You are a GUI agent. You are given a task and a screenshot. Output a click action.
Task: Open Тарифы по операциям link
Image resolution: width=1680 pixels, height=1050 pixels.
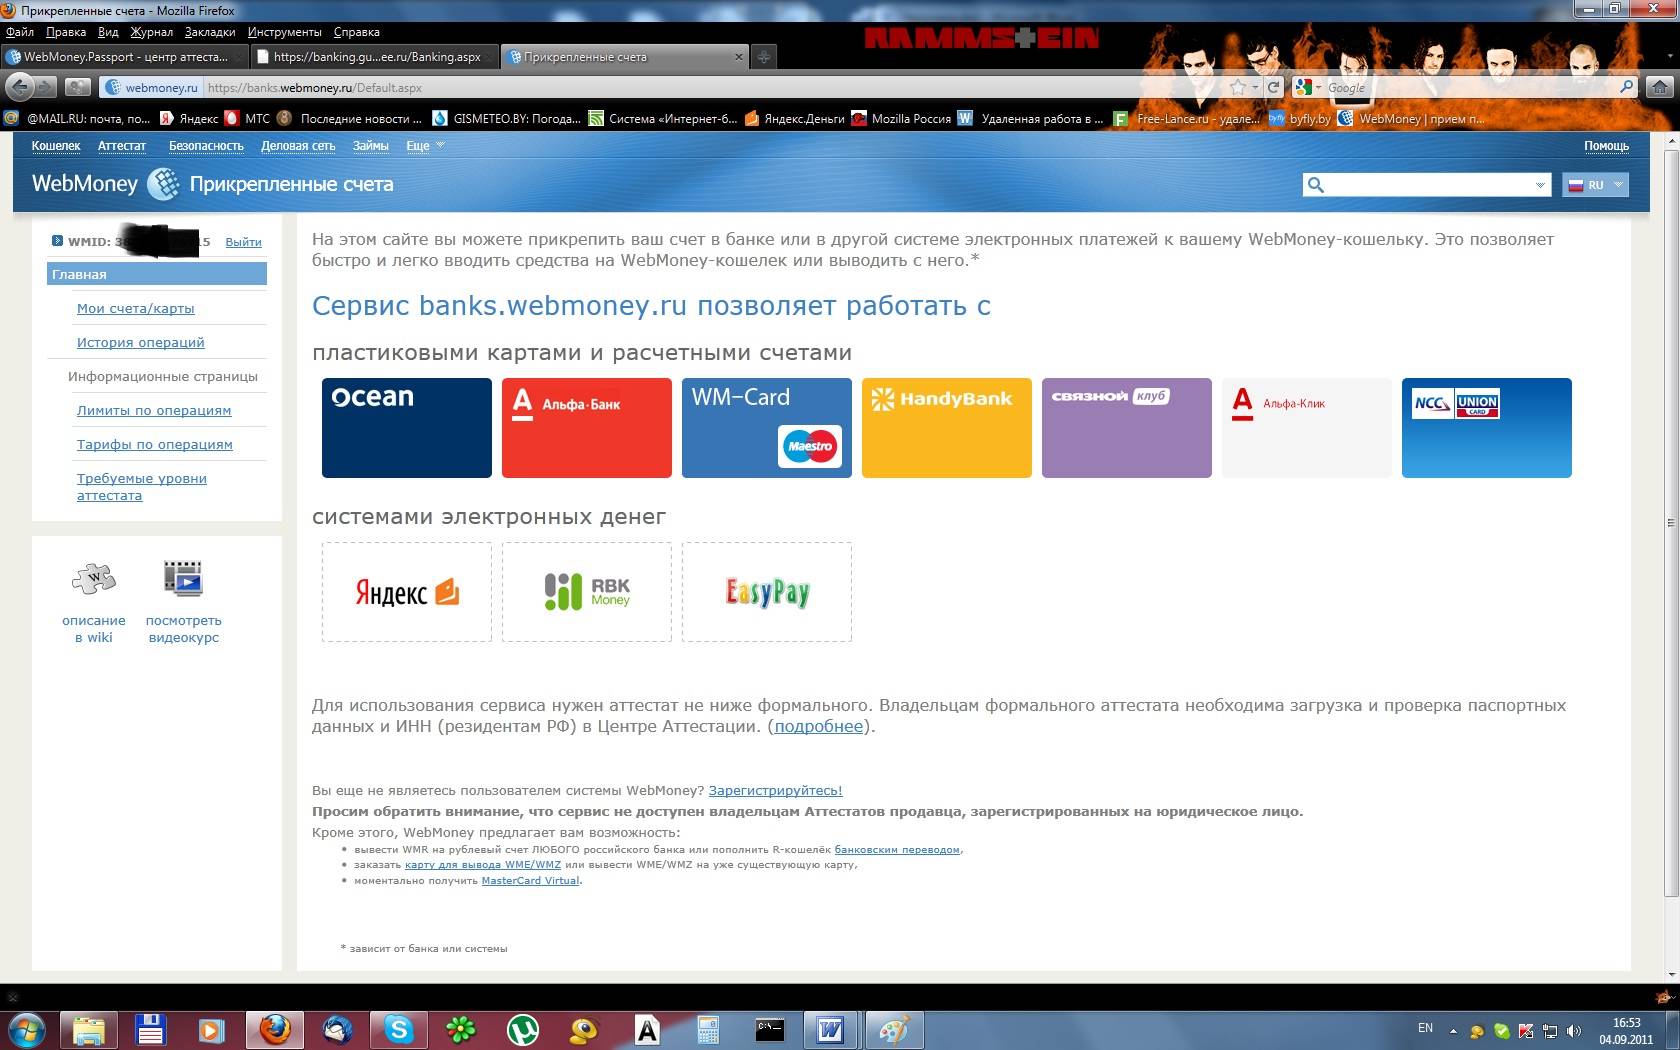point(155,445)
